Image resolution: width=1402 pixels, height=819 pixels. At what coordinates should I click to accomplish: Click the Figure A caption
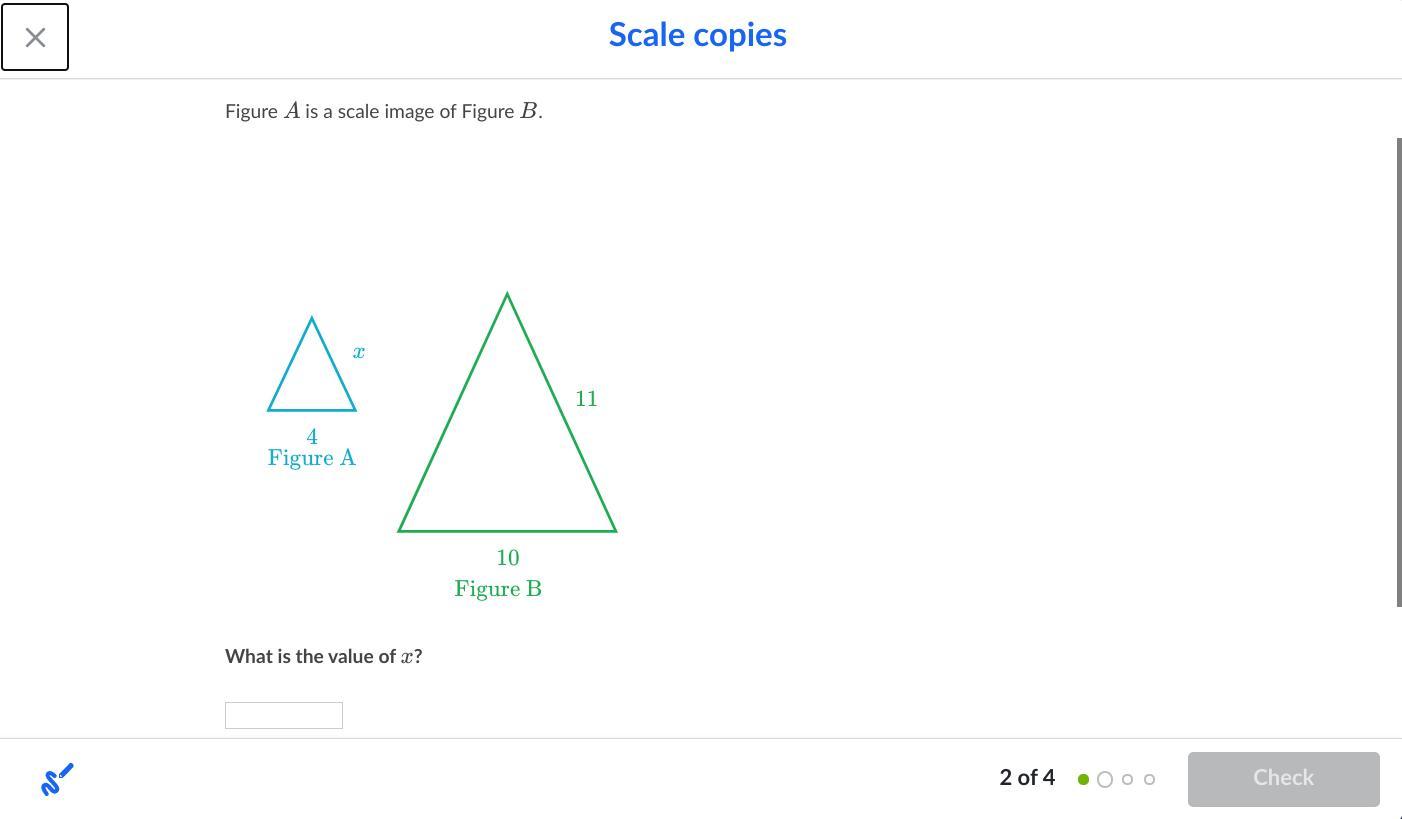tap(312, 458)
